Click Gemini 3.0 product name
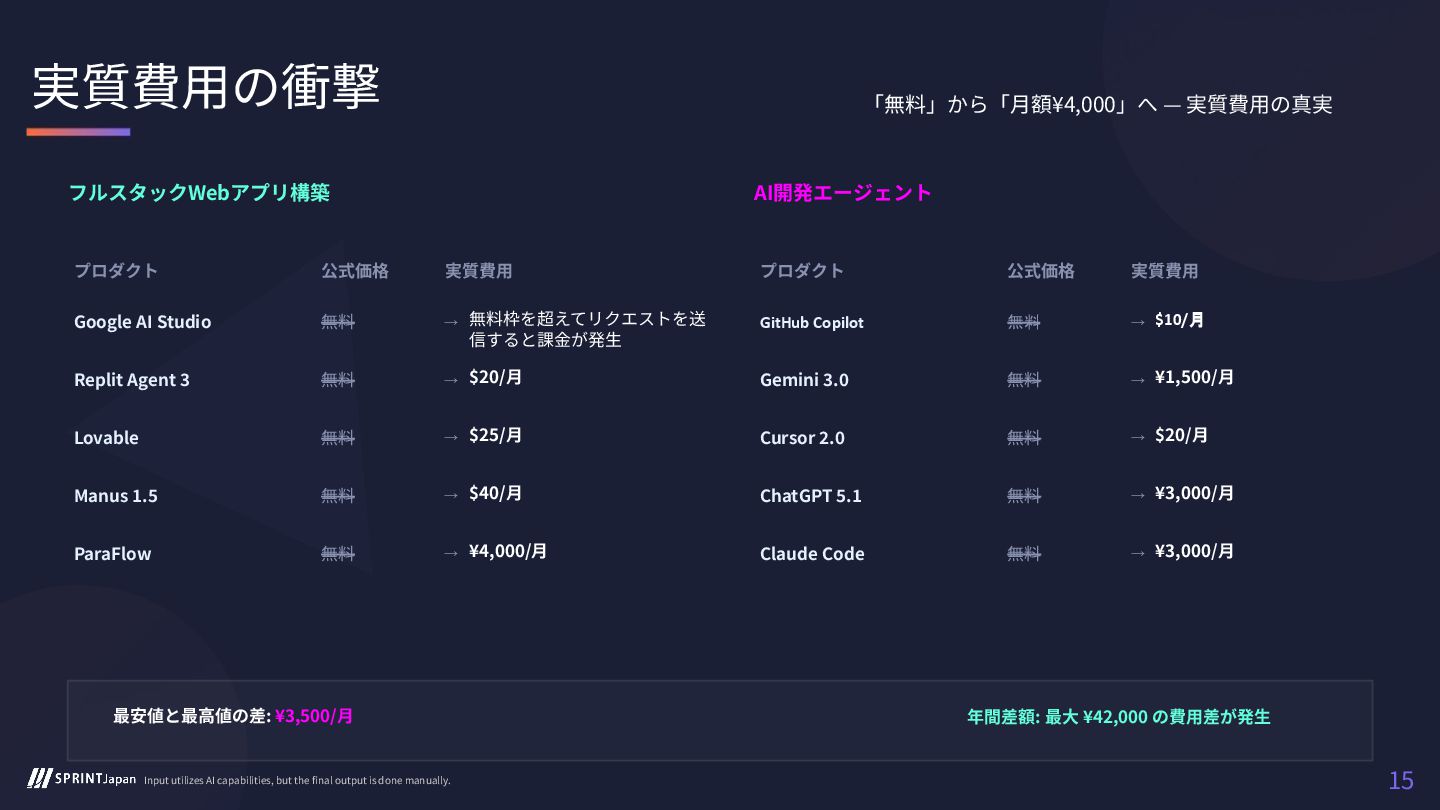The image size is (1440, 810). pyautogui.click(x=804, y=379)
